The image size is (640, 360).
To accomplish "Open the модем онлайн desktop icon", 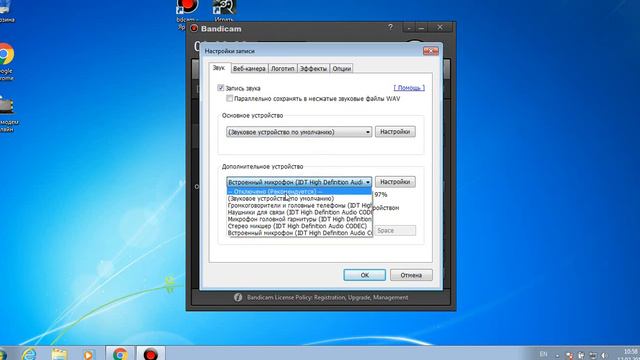I will click(x=8, y=114).
